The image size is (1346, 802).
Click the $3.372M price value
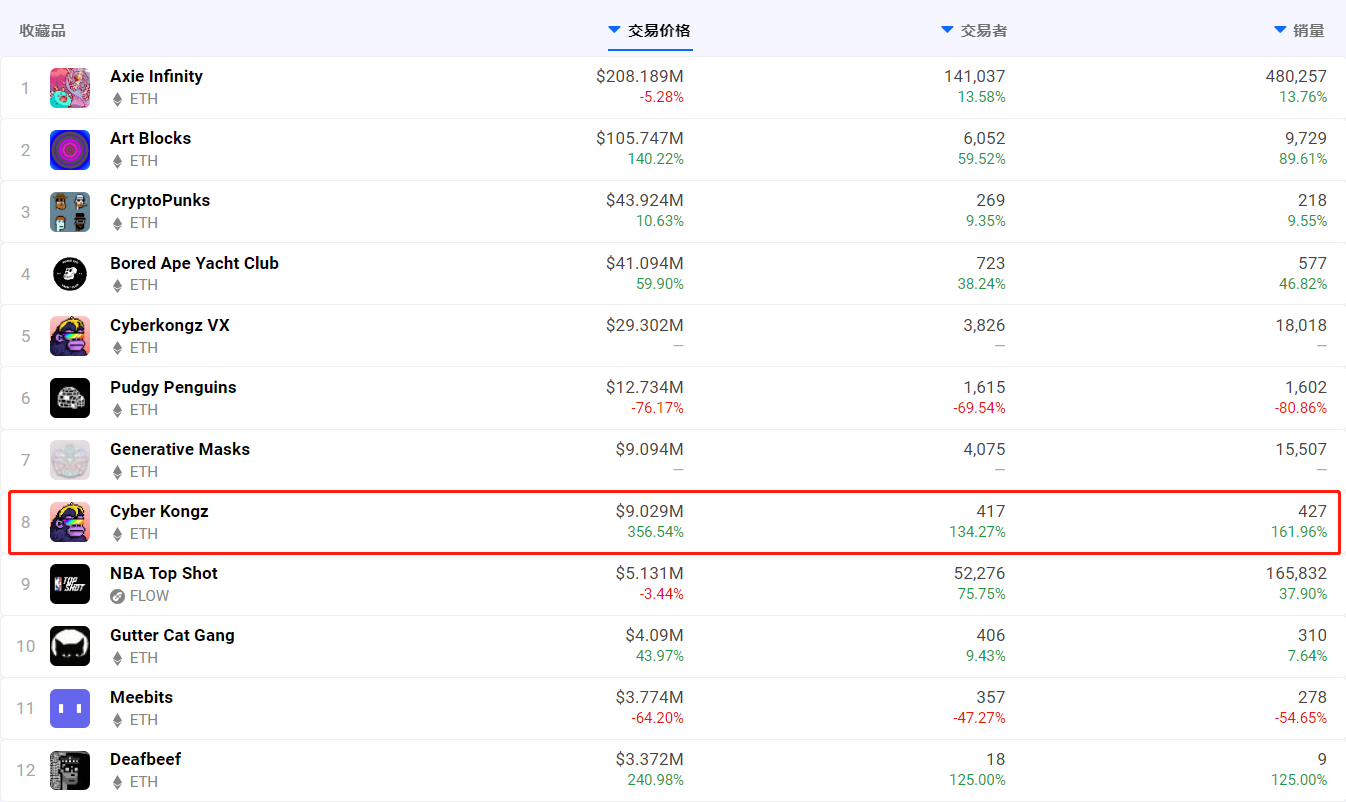click(x=650, y=759)
